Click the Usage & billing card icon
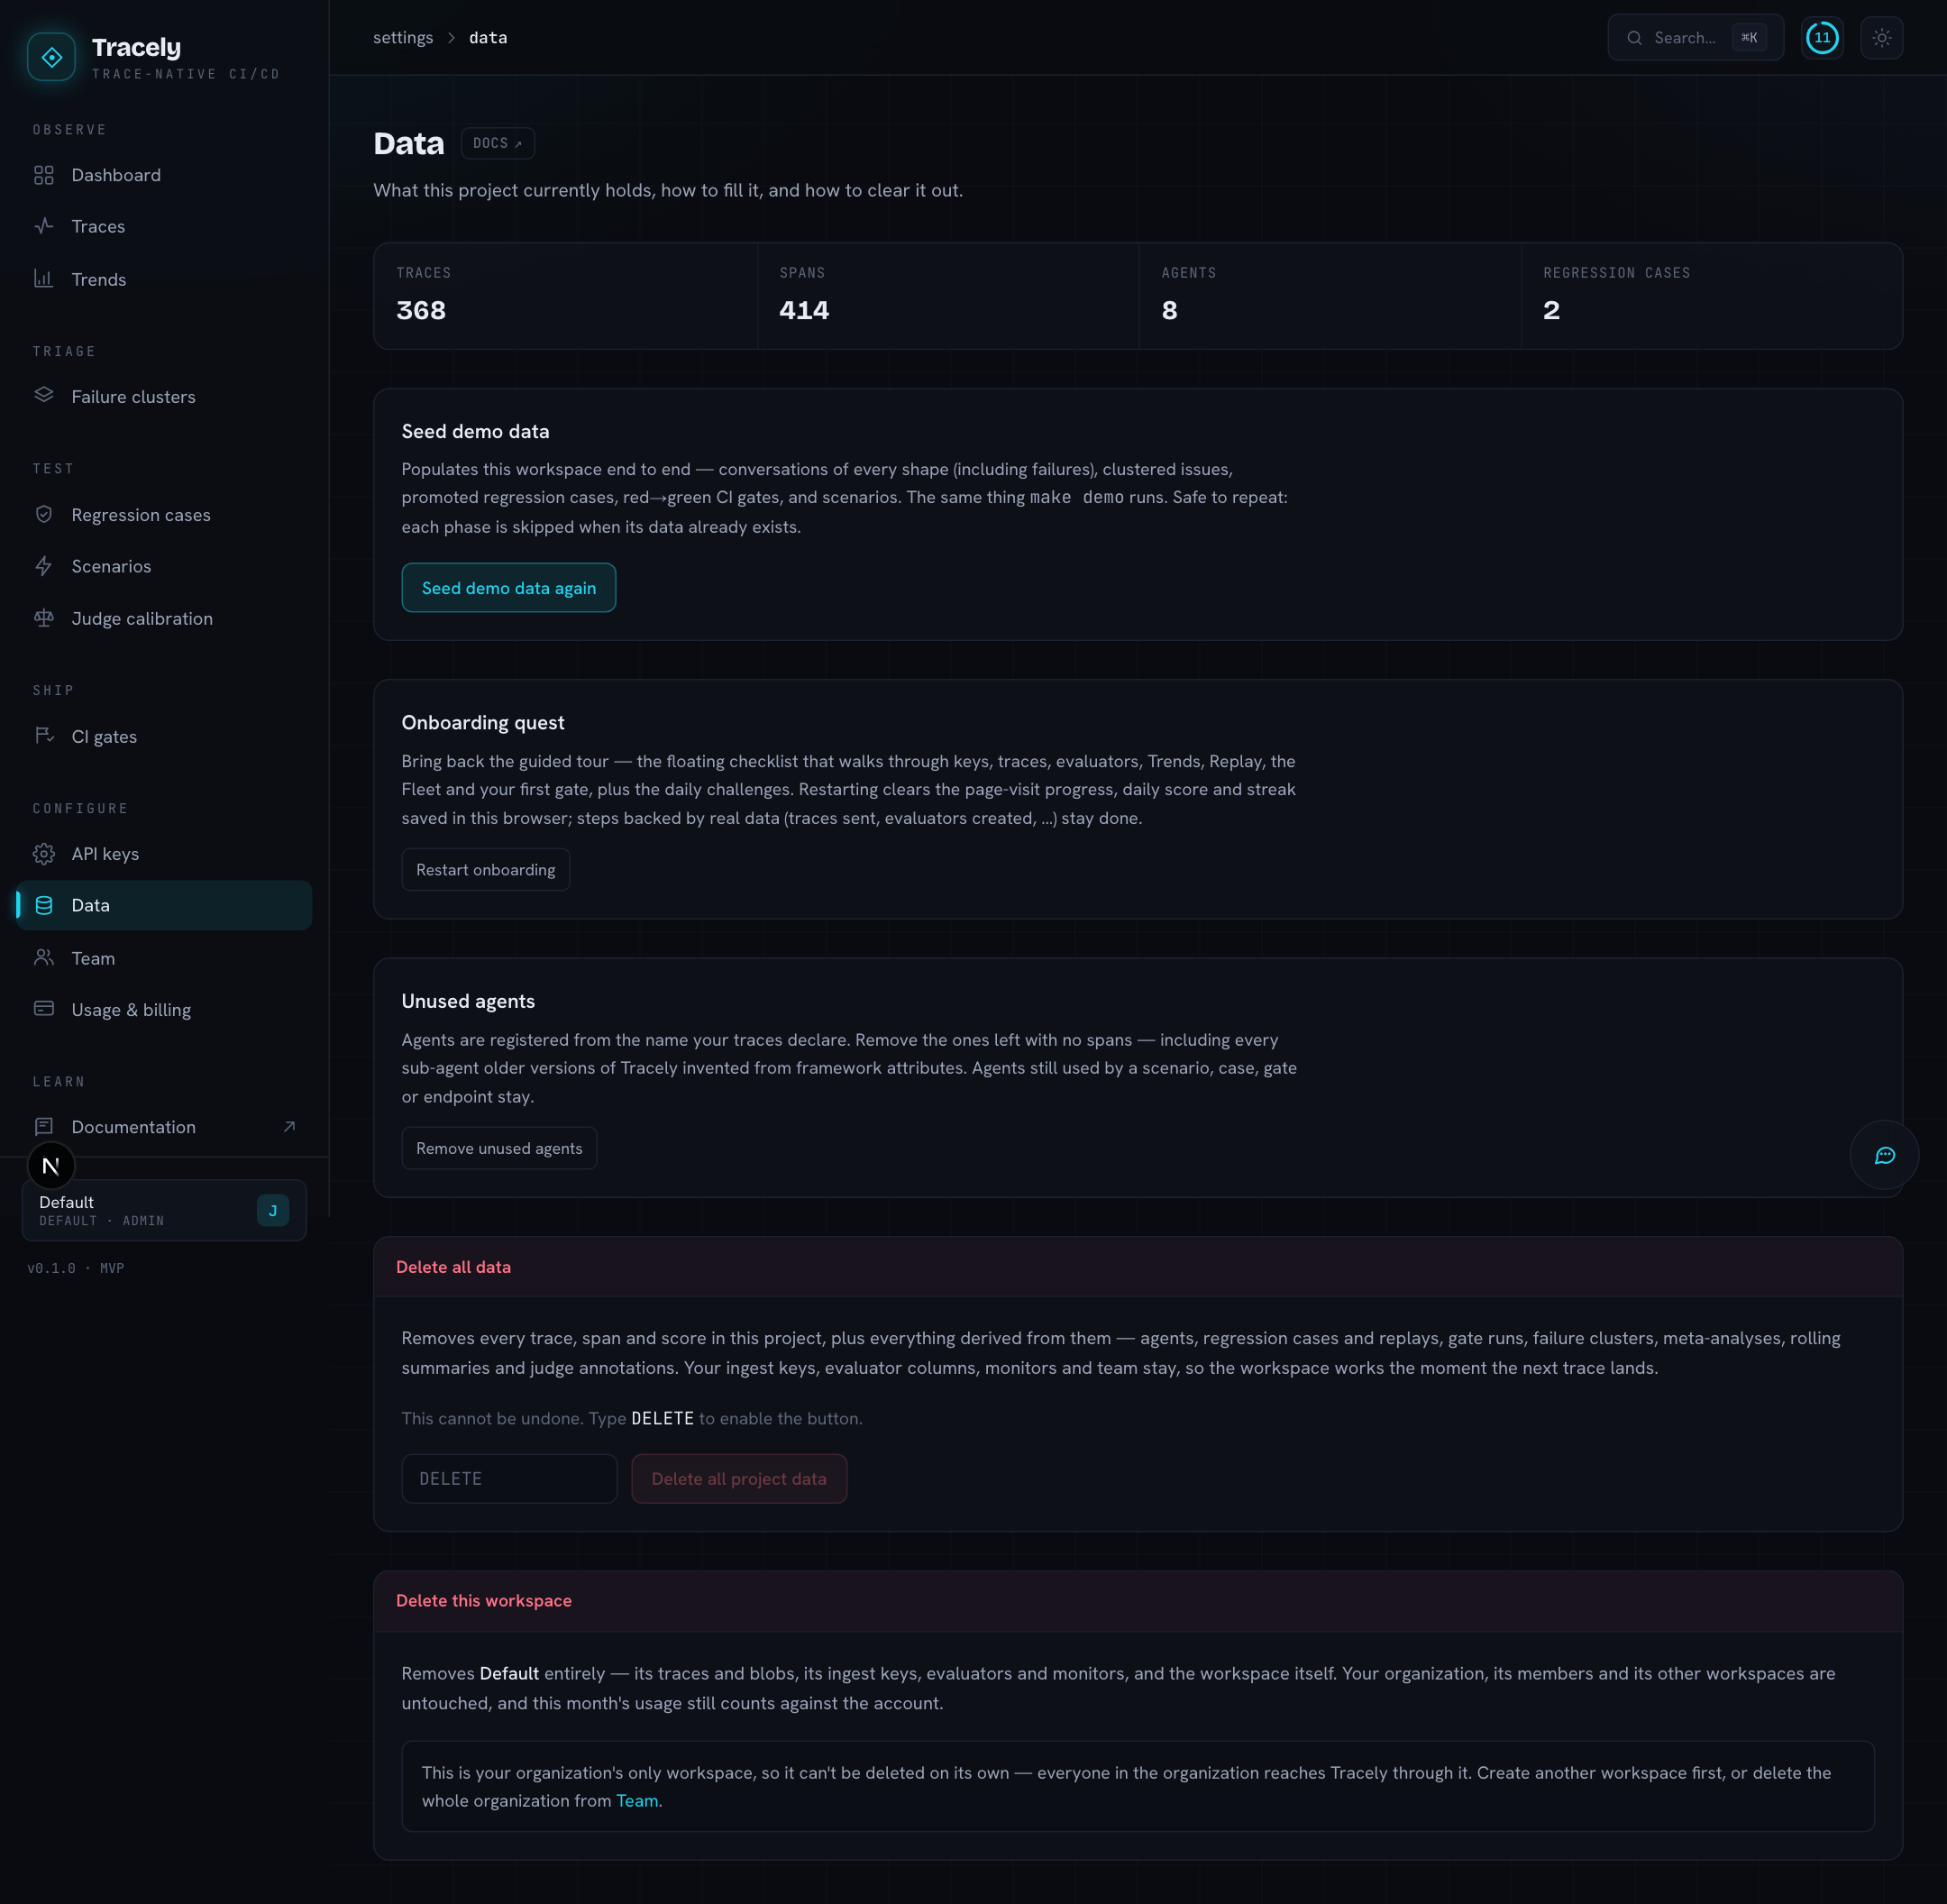 [44, 1009]
